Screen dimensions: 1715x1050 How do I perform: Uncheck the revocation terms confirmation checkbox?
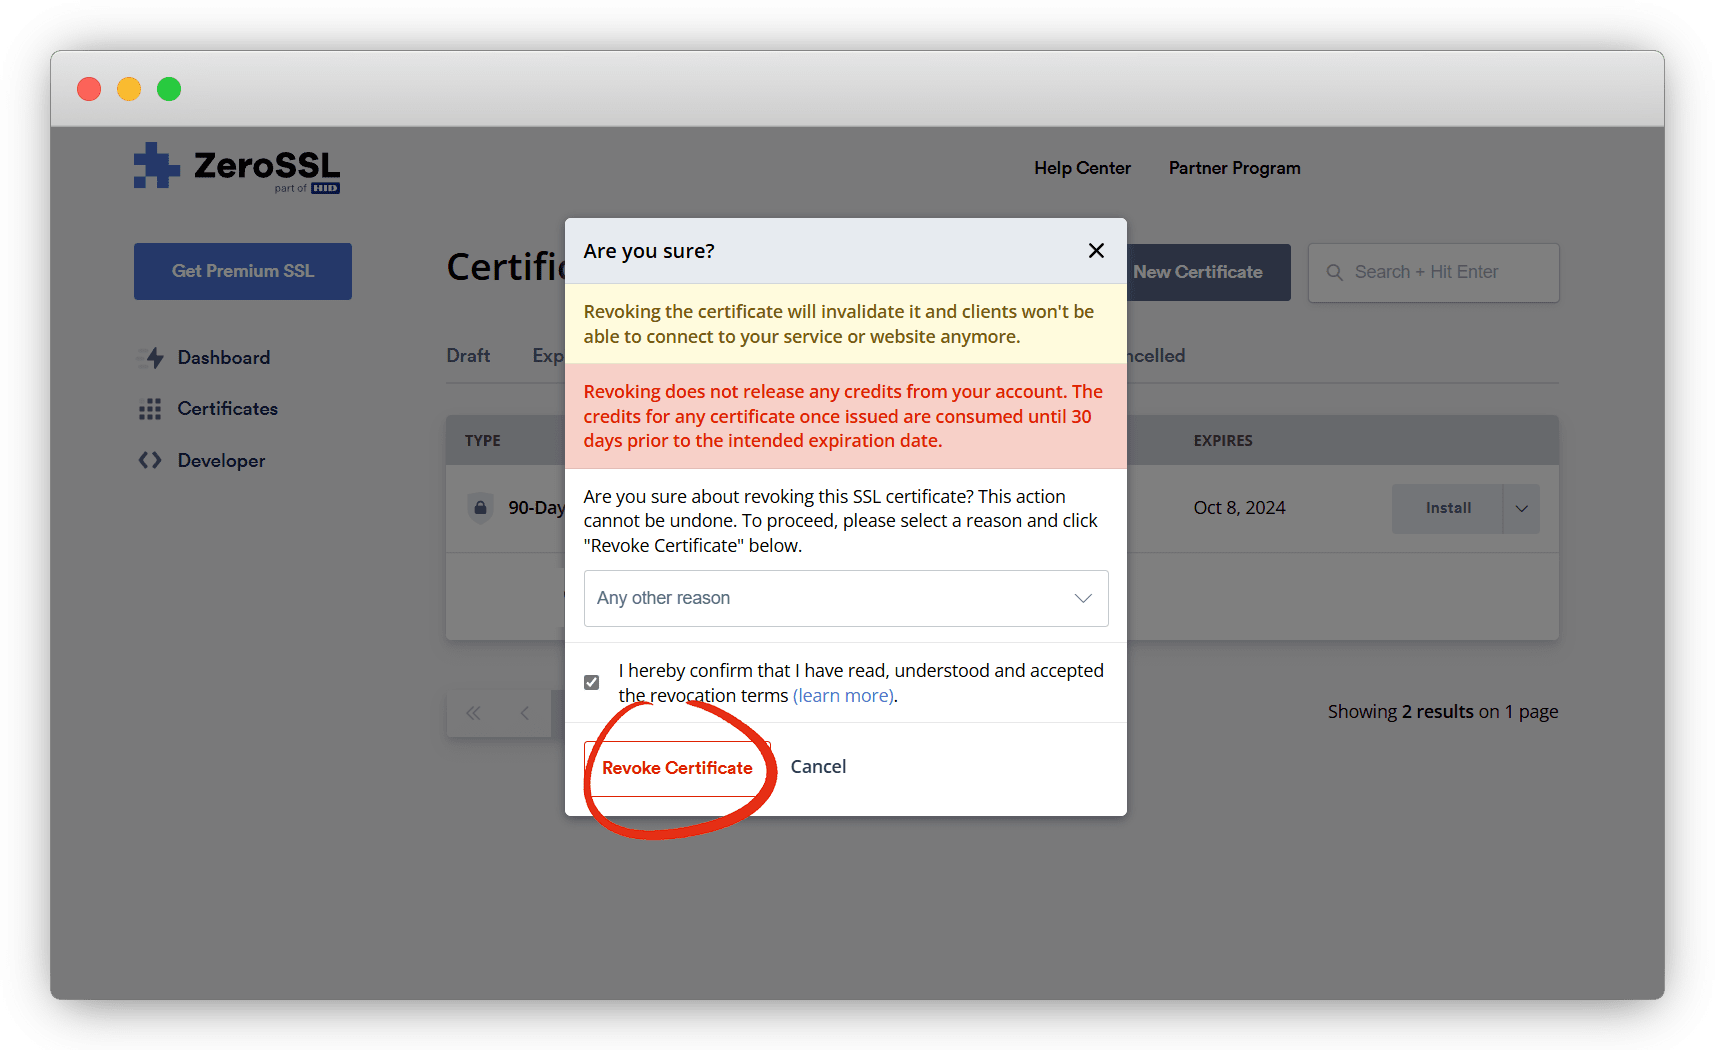(x=592, y=683)
